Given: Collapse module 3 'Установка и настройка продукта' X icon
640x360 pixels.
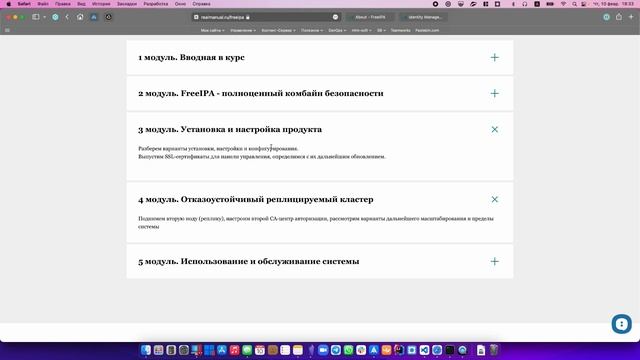Looking at the screenshot, I should click(x=494, y=129).
